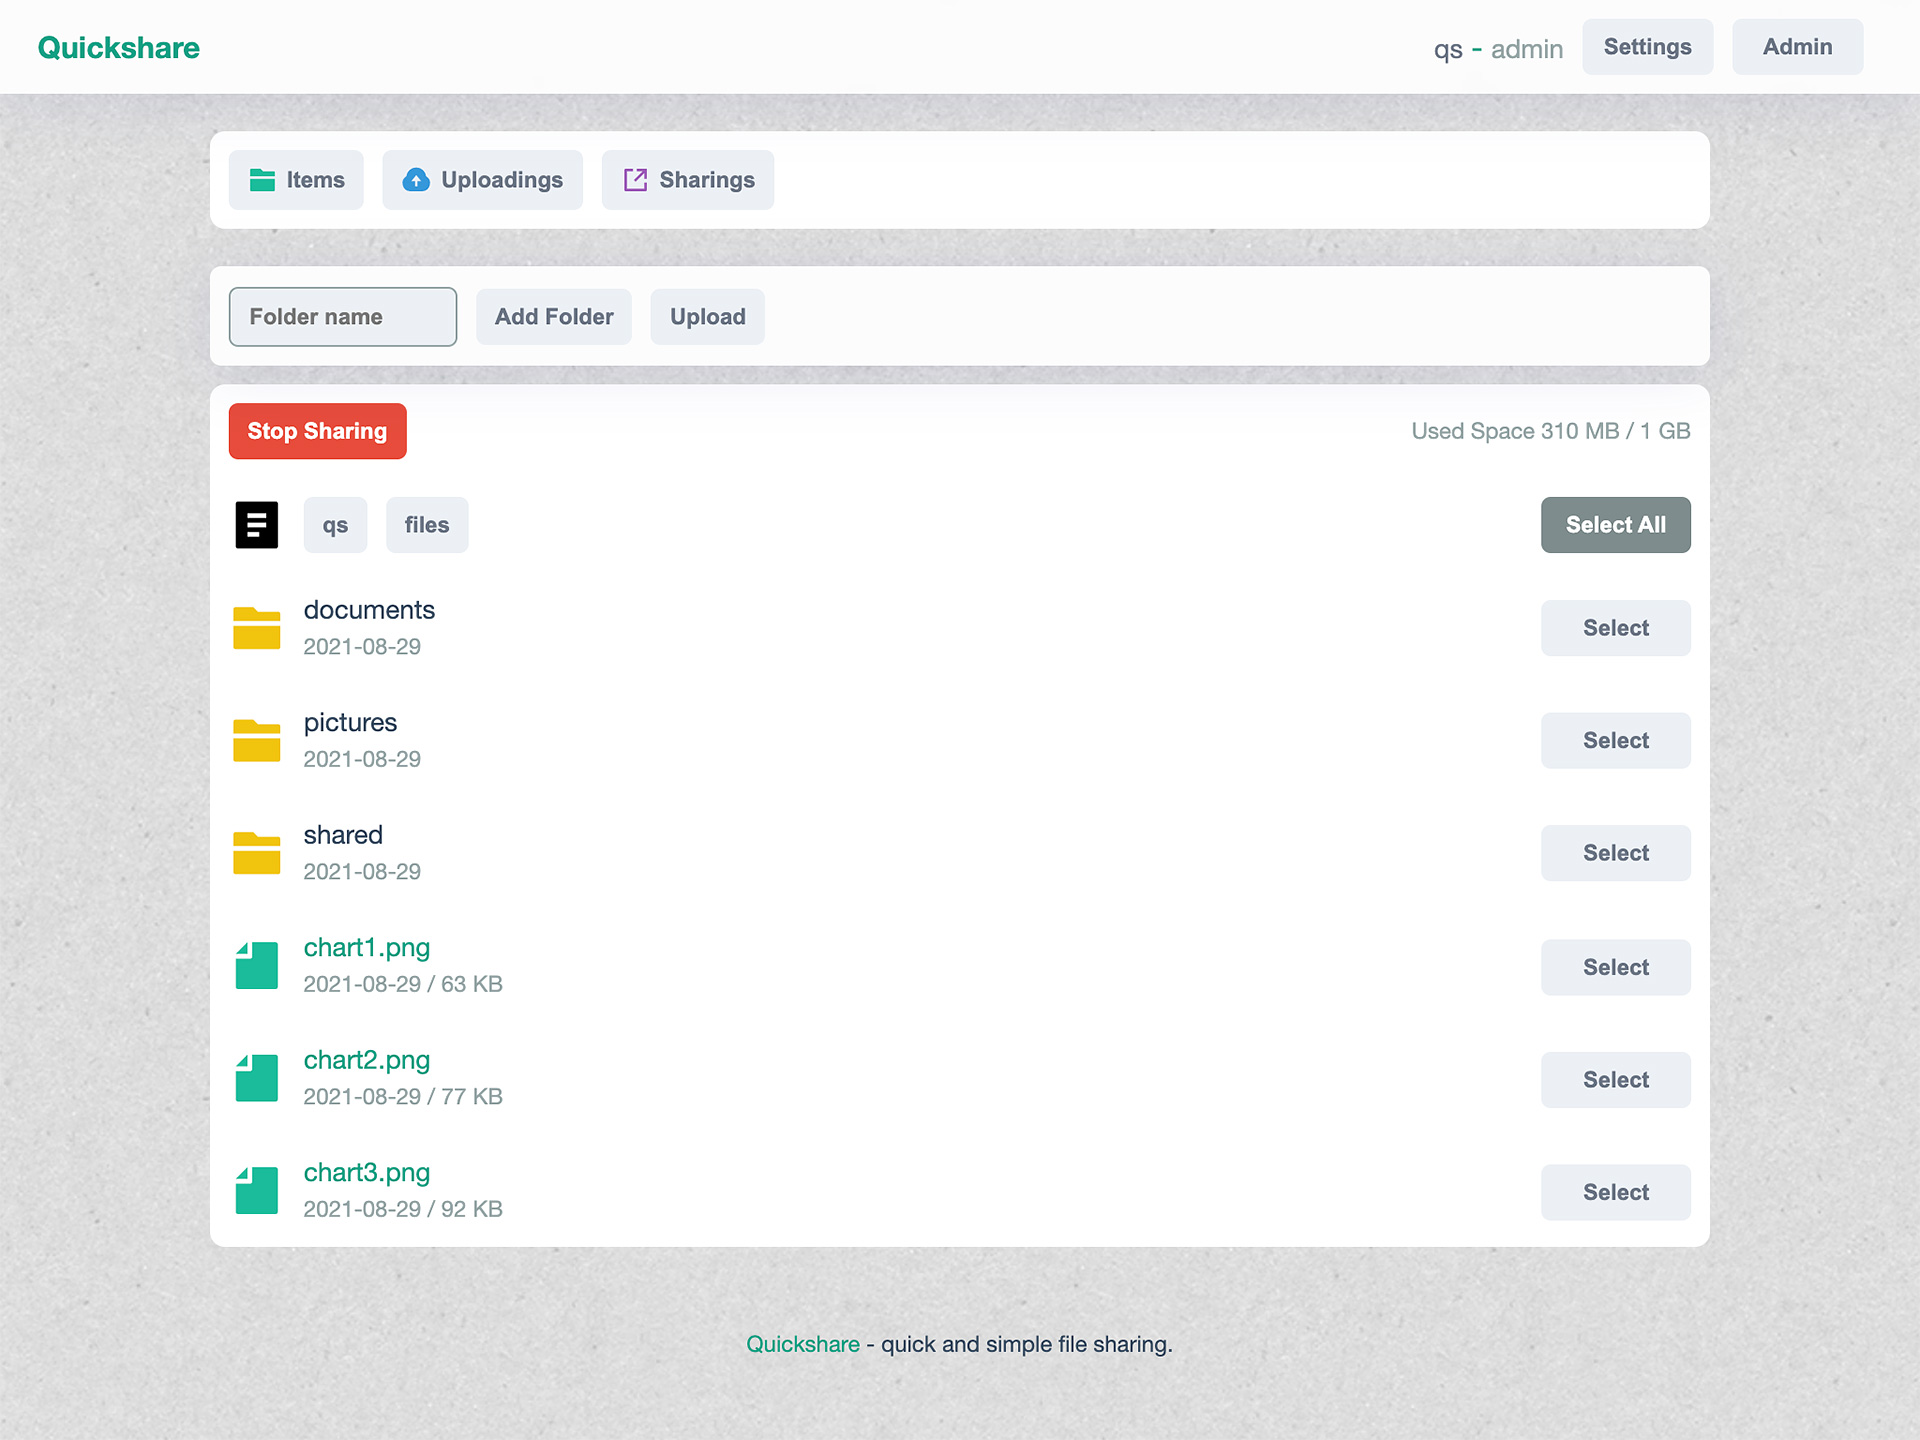
Task: Open the Settings page
Action: (x=1648, y=47)
